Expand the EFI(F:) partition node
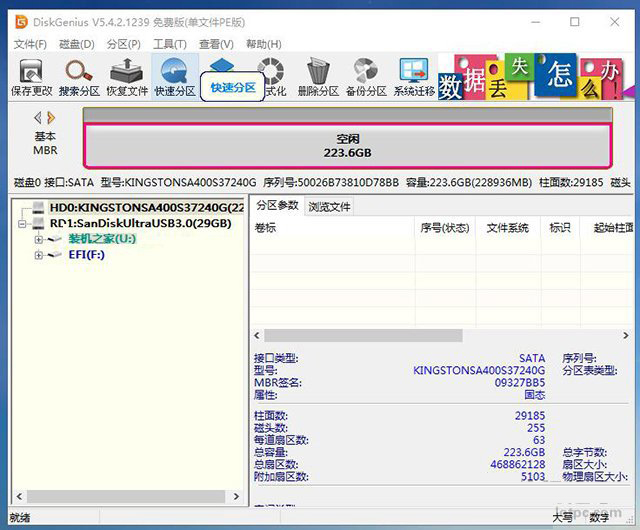 [38, 255]
